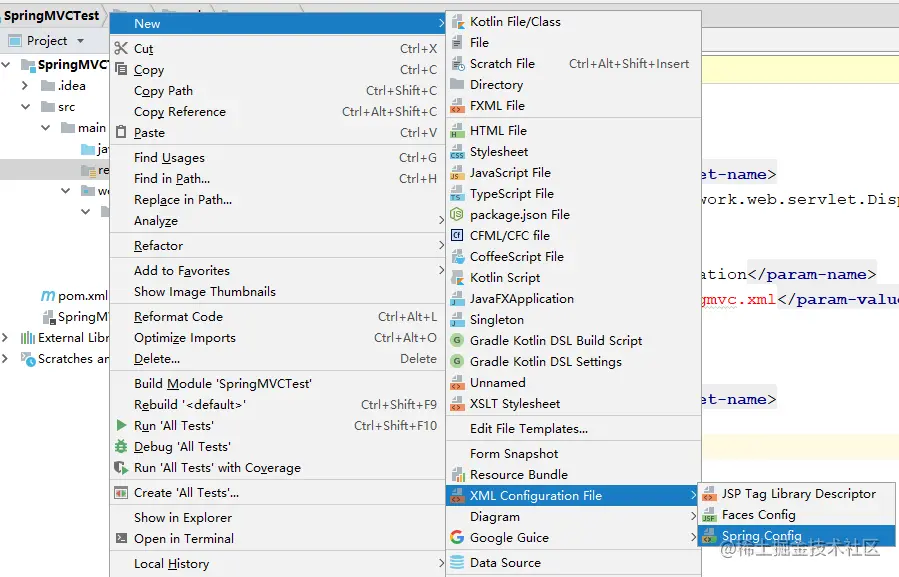Open the Refactor submenu
Screen dimensions: 899x577
click(x=277, y=245)
